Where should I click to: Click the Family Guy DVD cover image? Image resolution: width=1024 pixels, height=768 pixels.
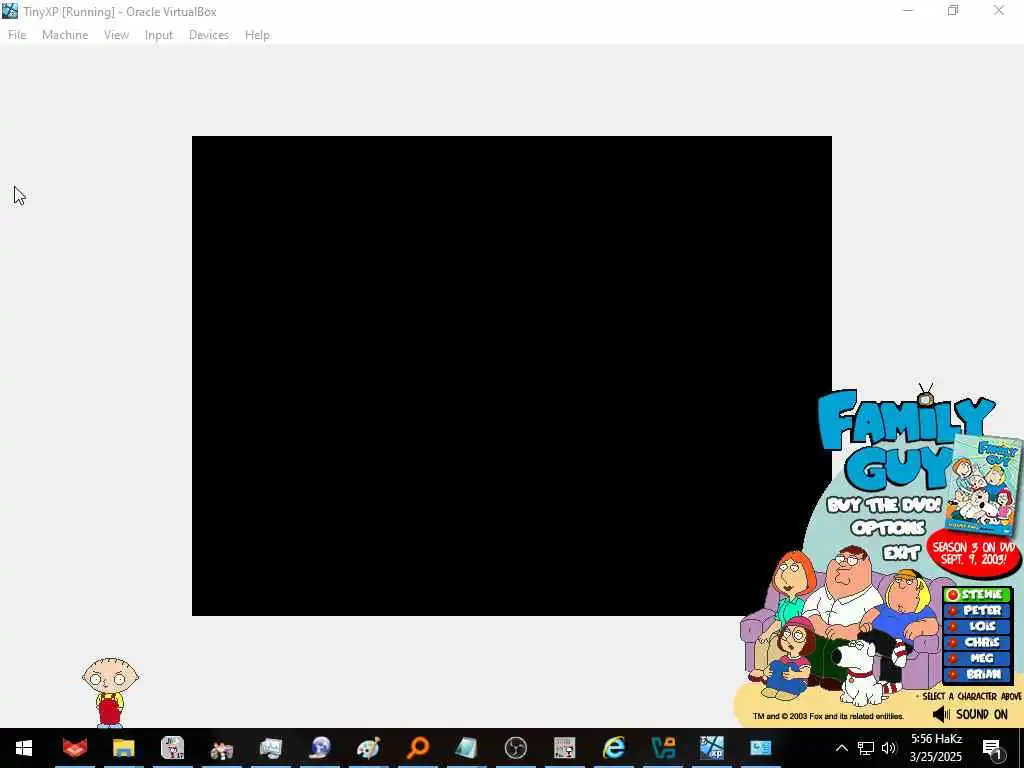(x=985, y=485)
